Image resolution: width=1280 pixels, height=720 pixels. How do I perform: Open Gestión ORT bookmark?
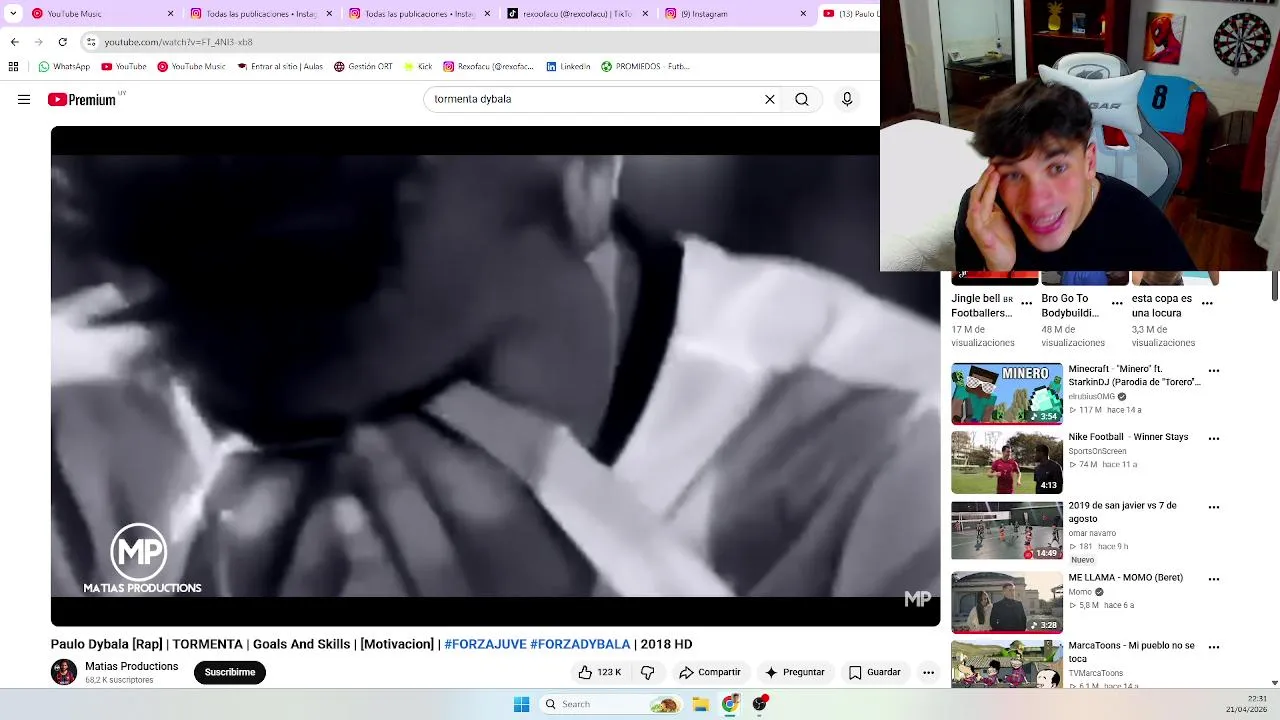tap(363, 66)
